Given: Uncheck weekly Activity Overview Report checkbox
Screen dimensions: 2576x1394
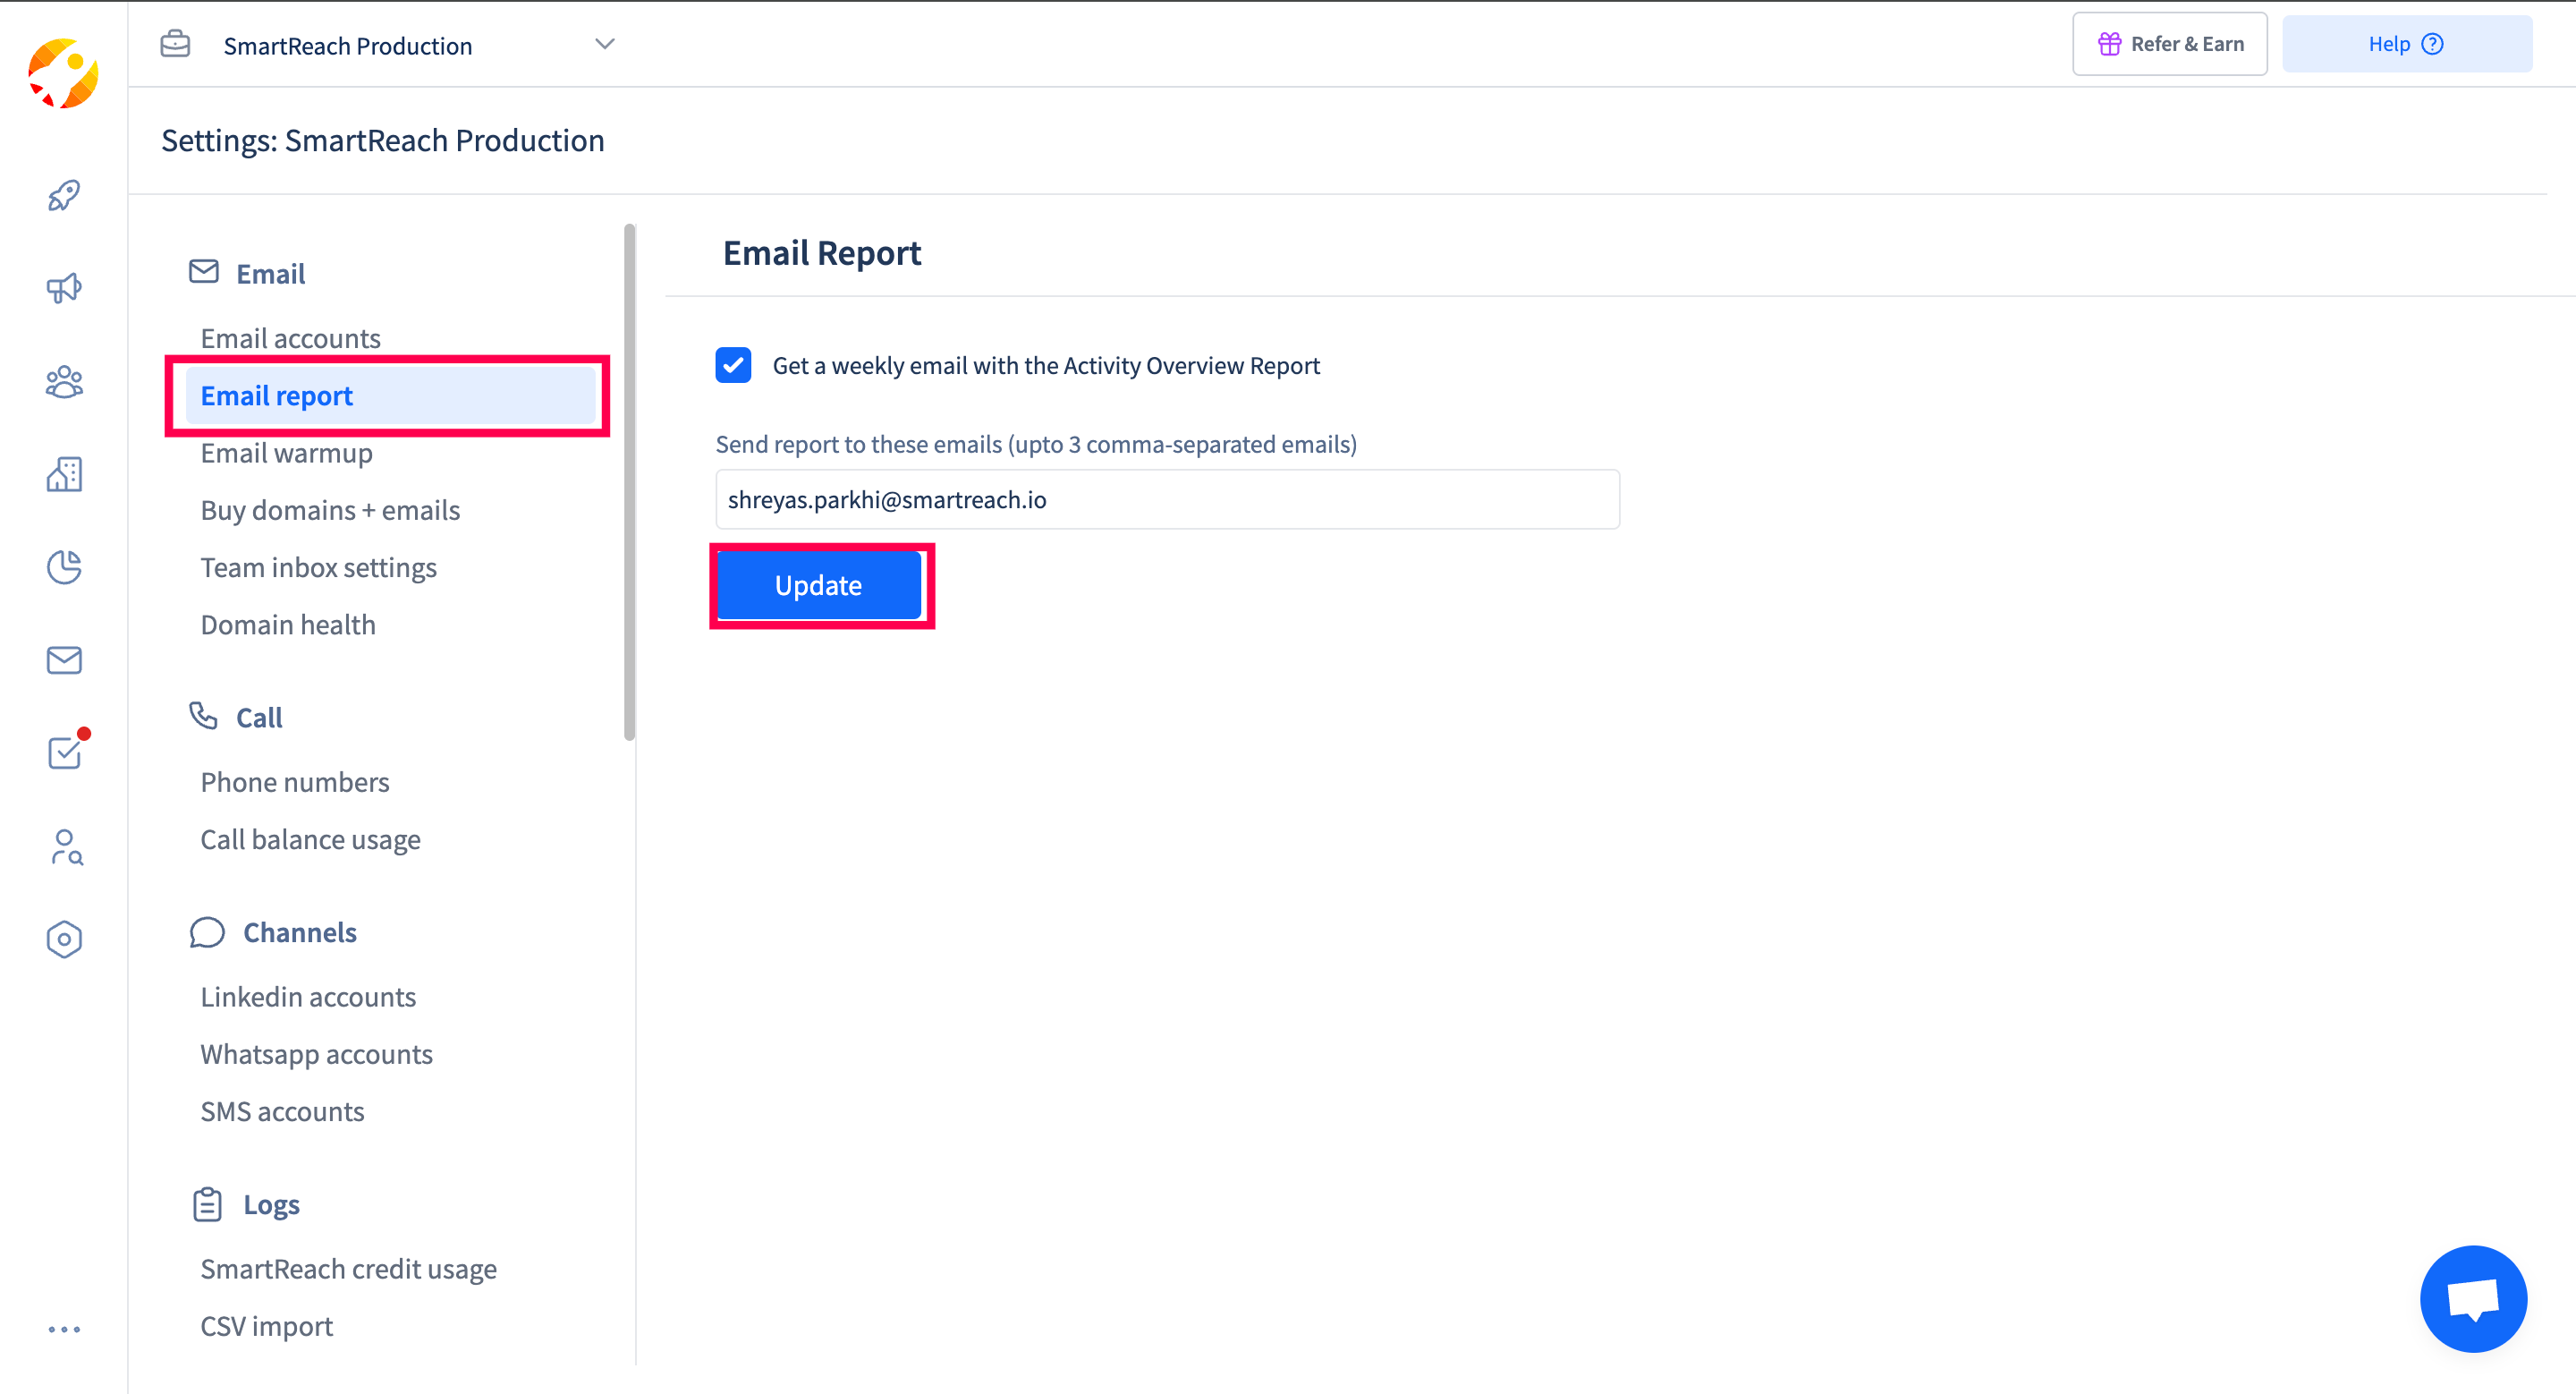Looking at the screenshot, I should click(x=733, y=365).
